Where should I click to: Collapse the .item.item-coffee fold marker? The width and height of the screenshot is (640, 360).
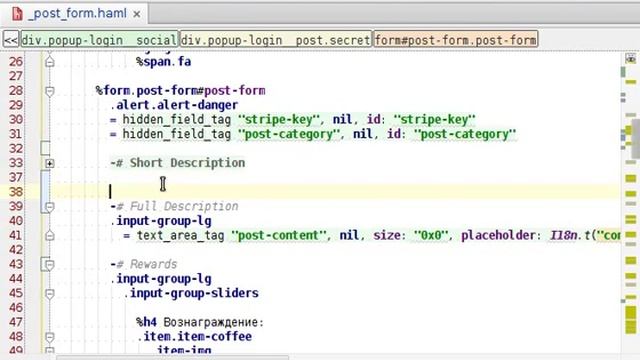(49, 337)
